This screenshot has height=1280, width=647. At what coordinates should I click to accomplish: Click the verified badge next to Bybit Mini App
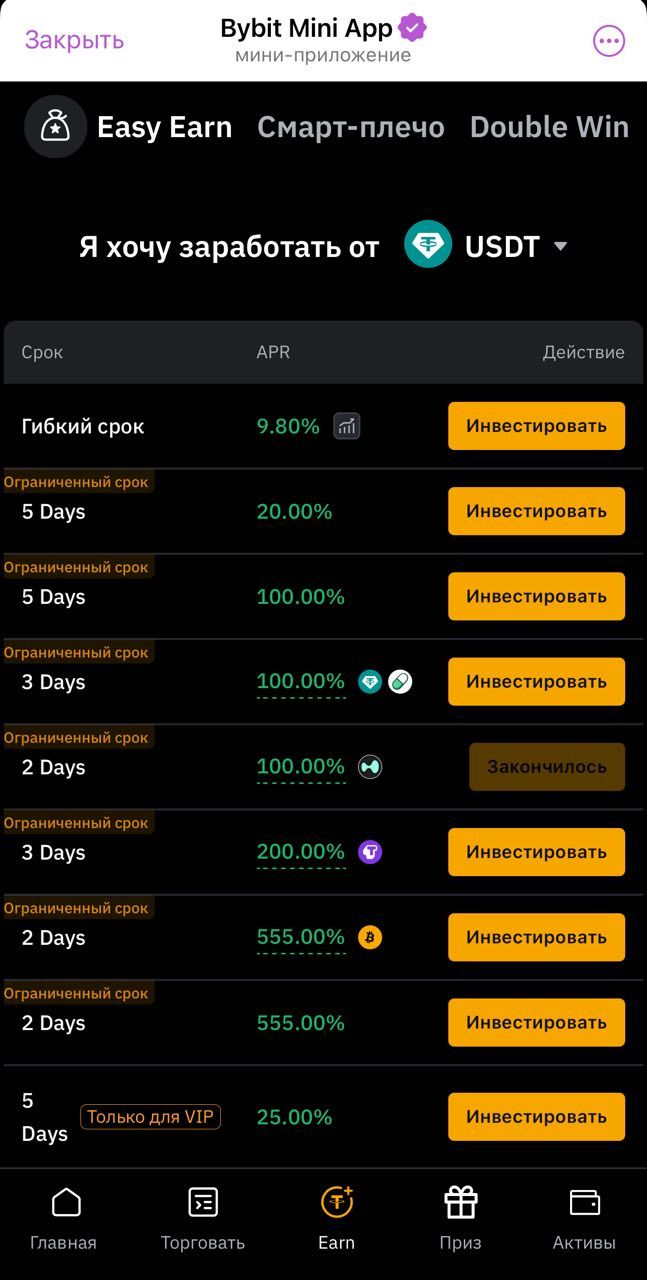pyautogui.click(x=411, y=27)
